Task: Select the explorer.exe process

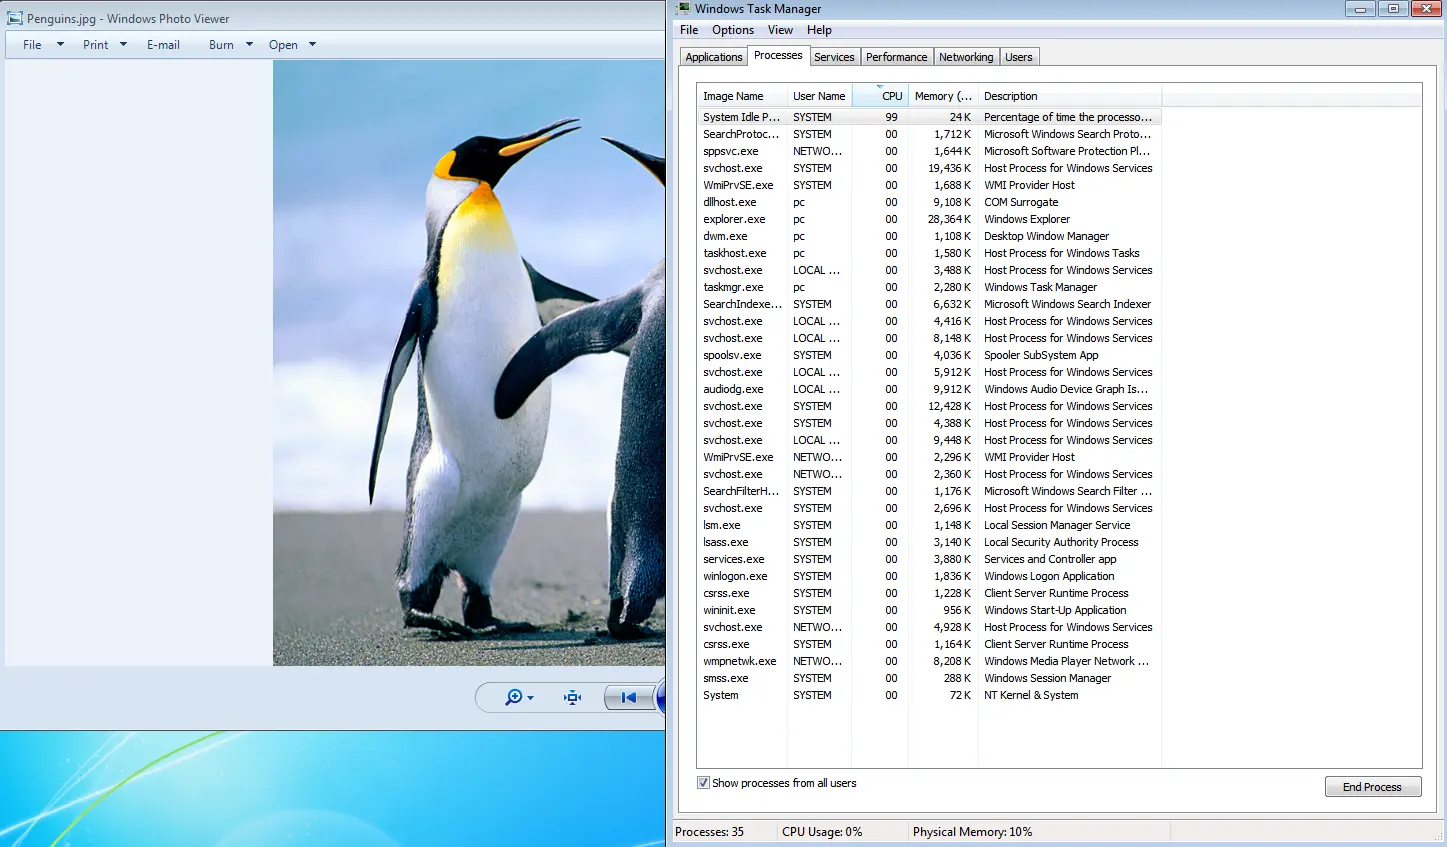Action: tap(929, 219)
